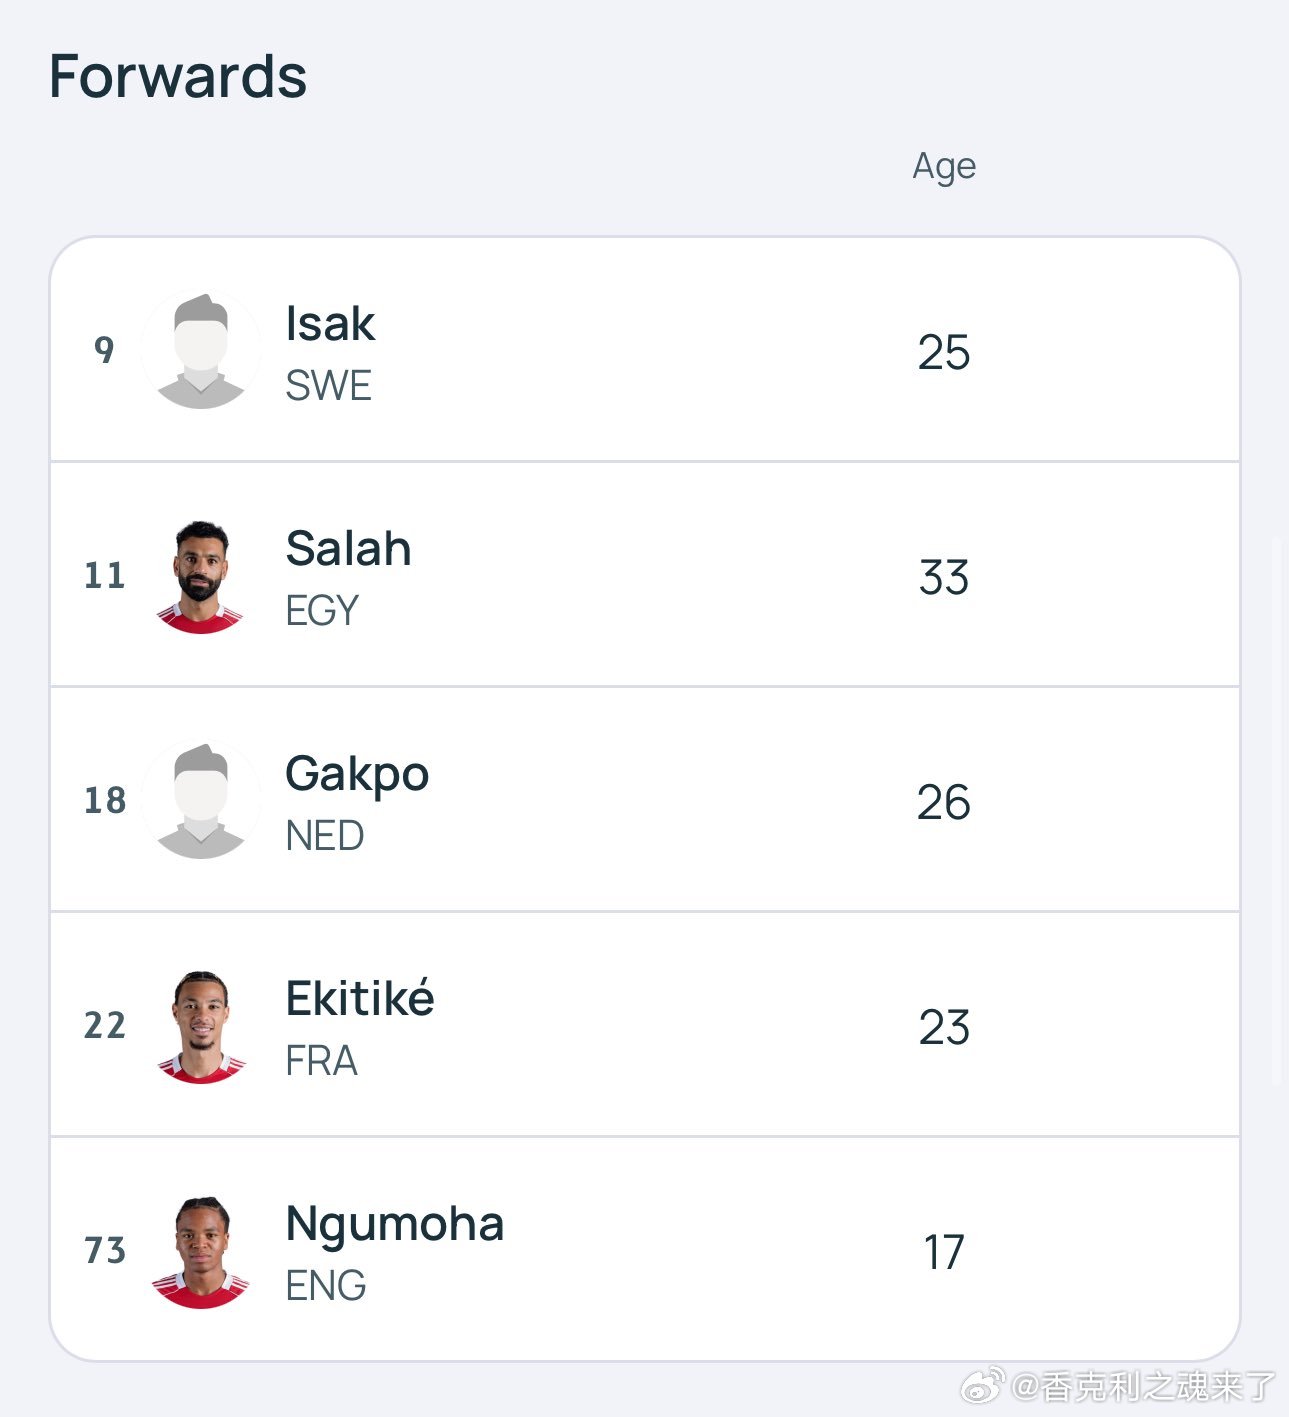Click the vertical scrollbar at the right edge
1289x1417 pixels.
point(1276,810)
